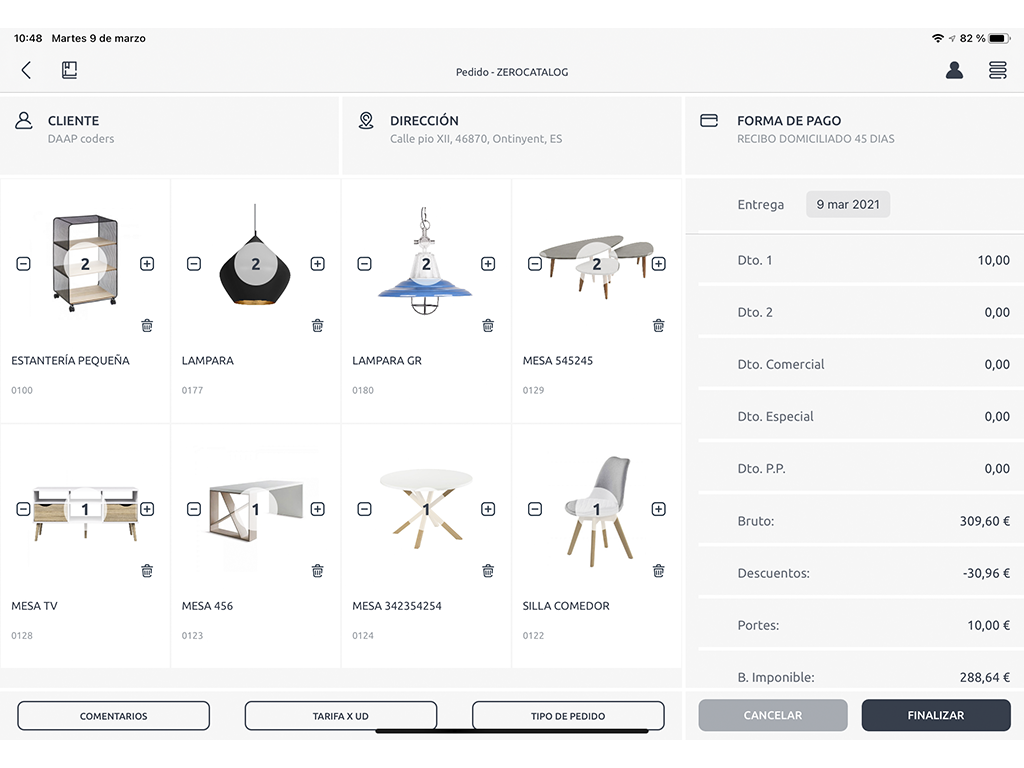Decrease quantity of SILLA COMEDOR
The width and height of the screenshot is (1024, 768).
535,509
